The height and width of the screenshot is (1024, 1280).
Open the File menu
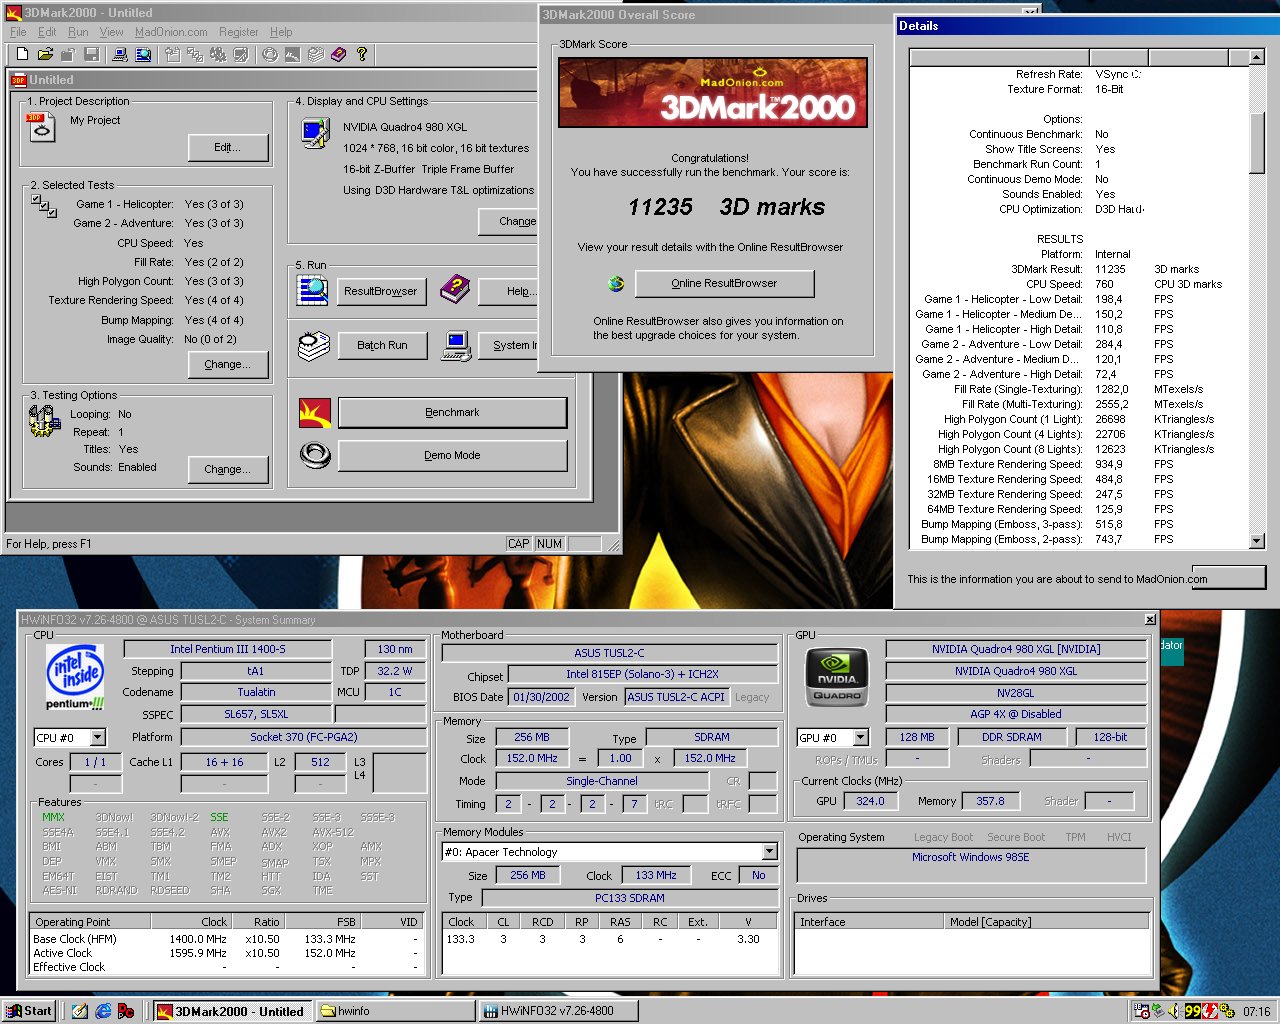(18, 32)
